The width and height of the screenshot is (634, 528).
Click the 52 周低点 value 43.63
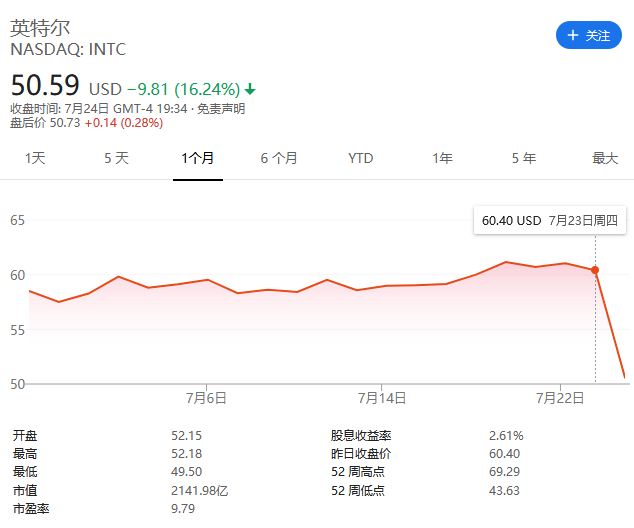(504, 490)
